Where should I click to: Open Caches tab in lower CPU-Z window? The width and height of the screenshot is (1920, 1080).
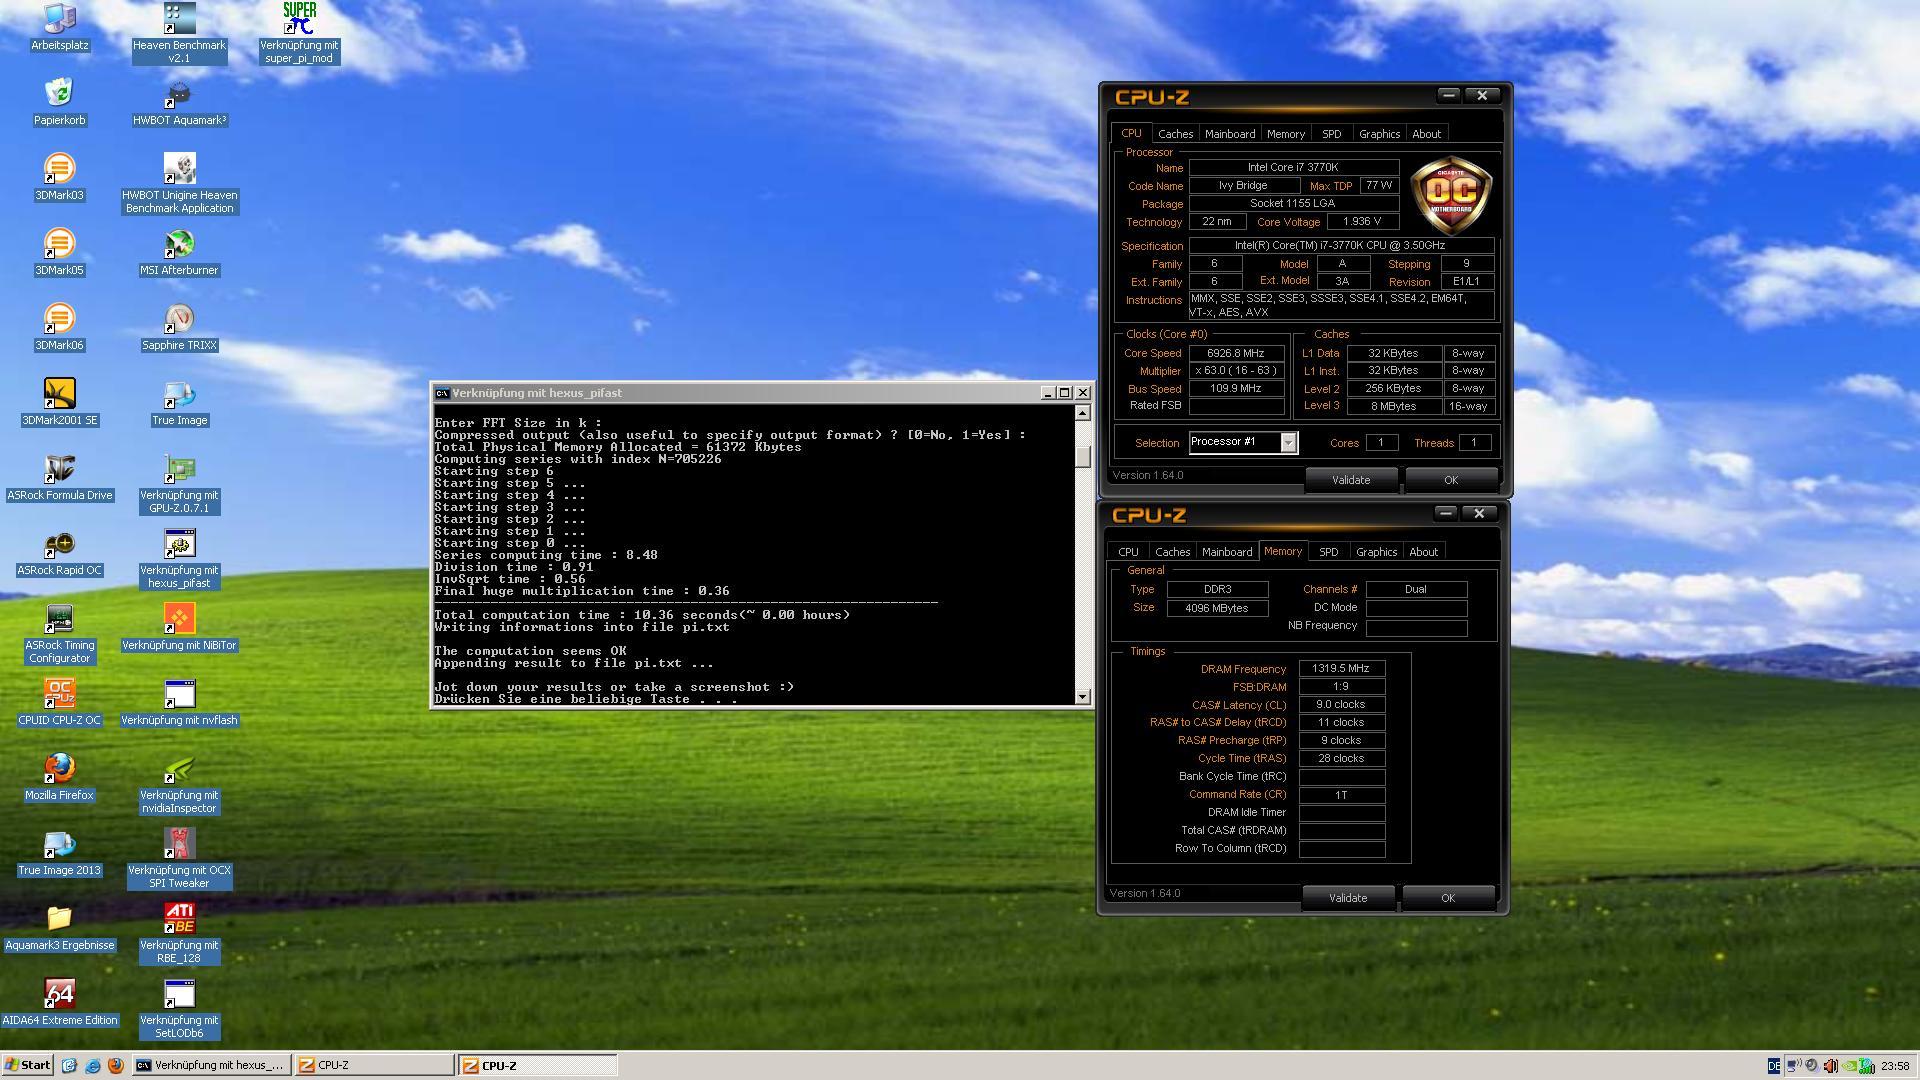tap(1172, 552)
